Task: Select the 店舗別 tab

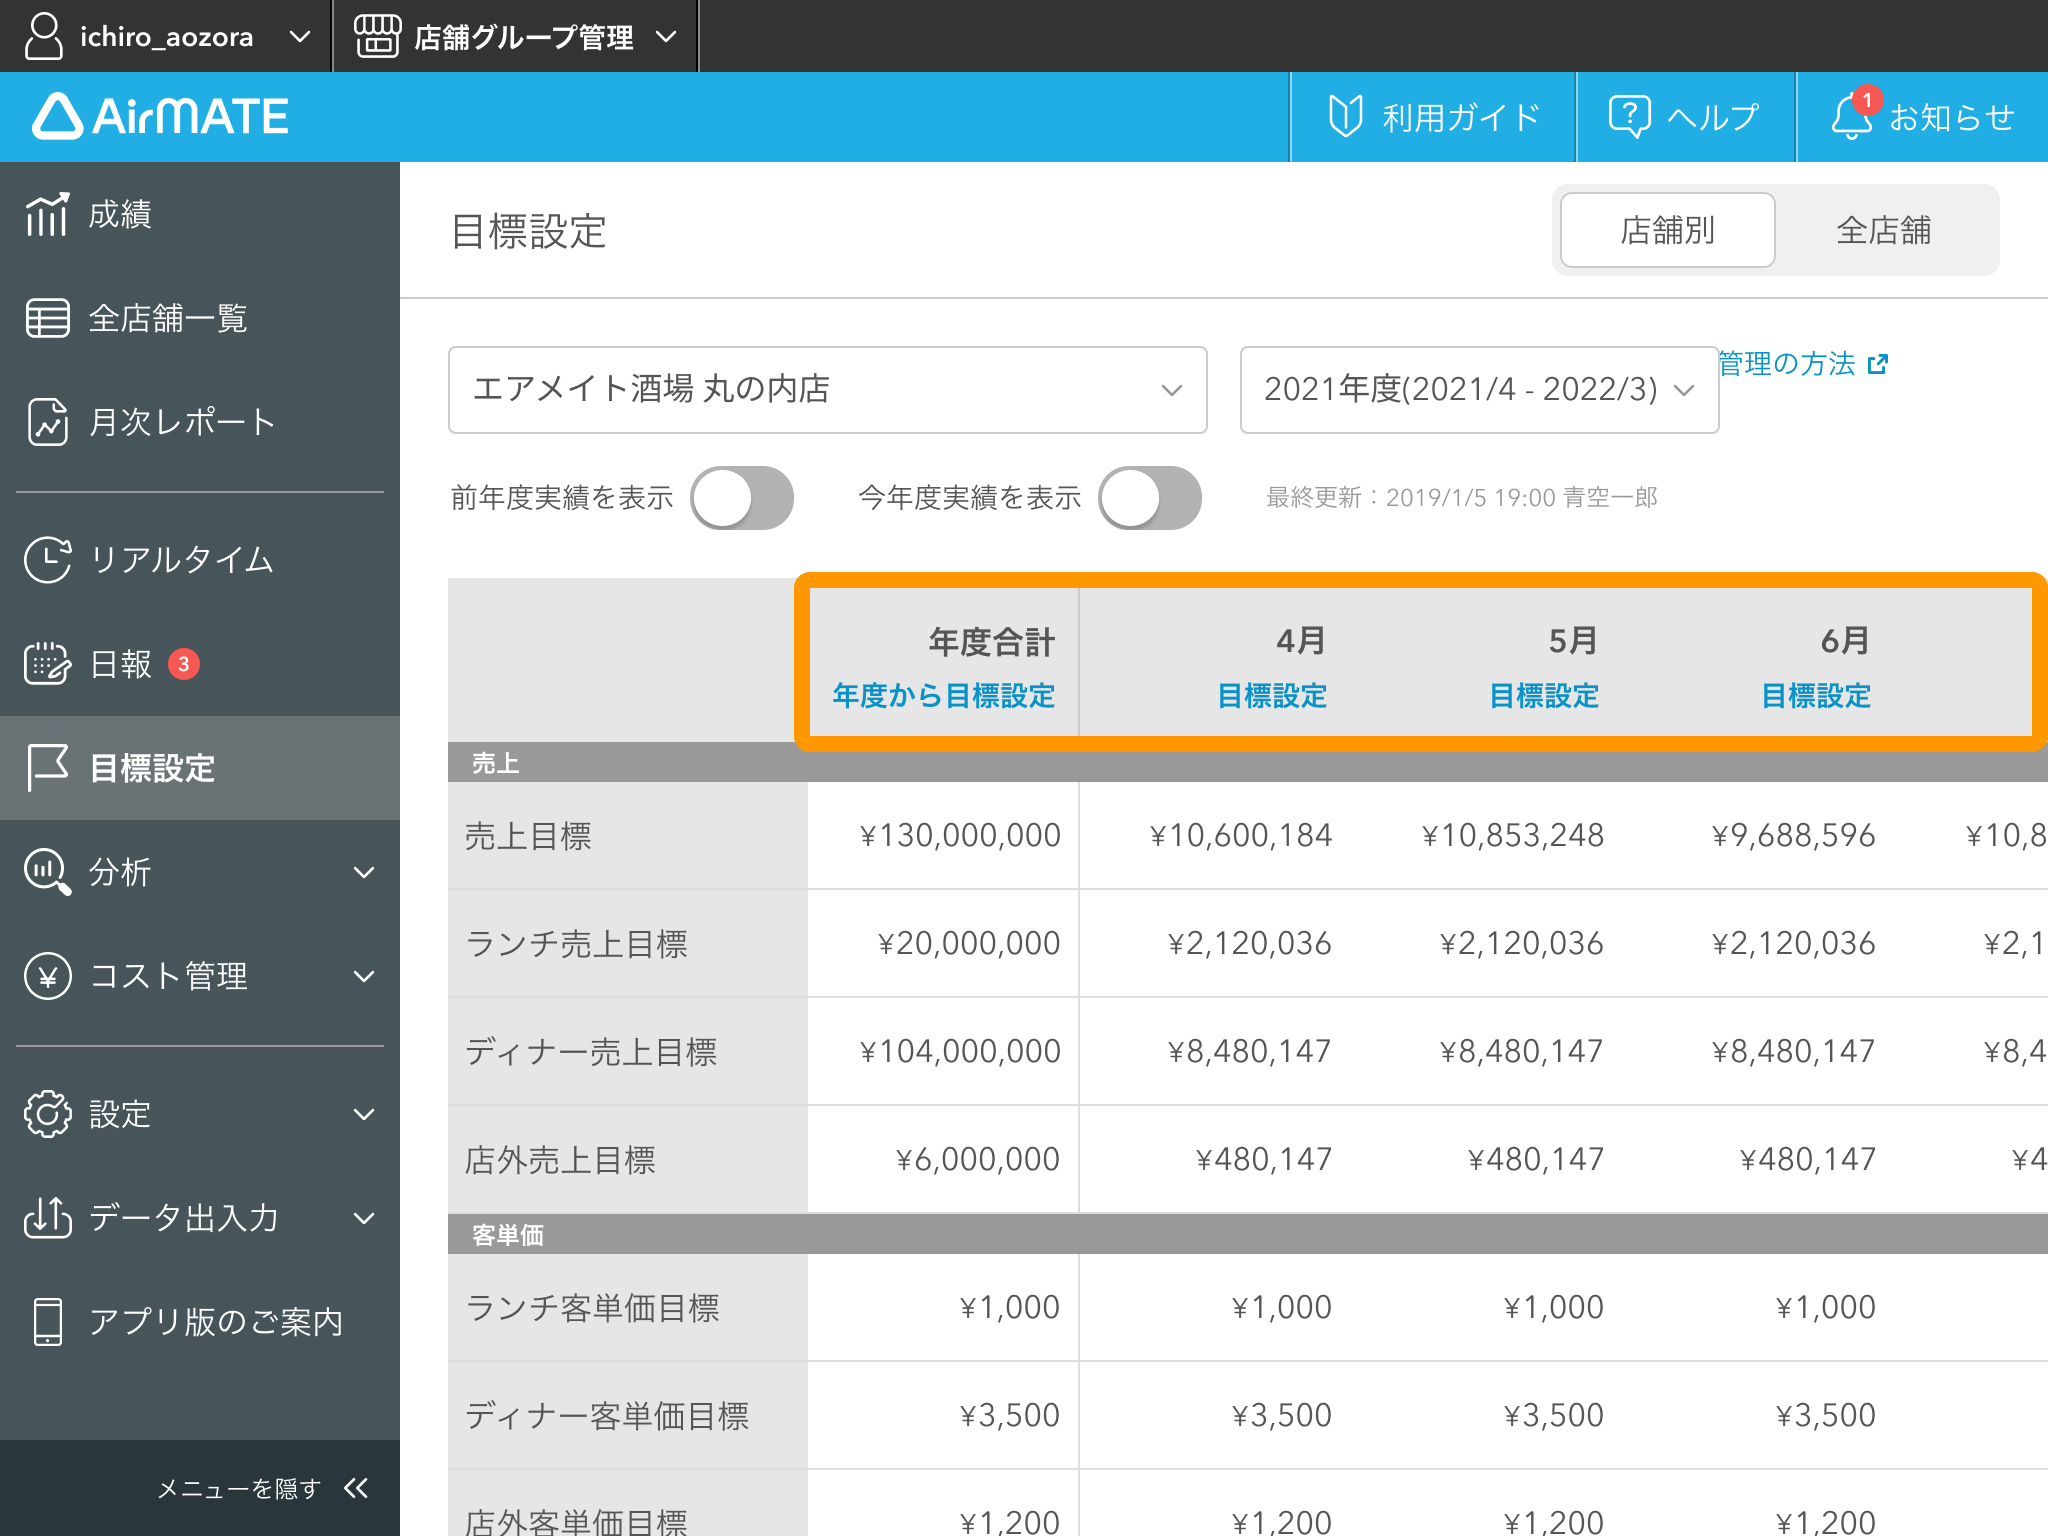Action: [x=1667, y=230]
